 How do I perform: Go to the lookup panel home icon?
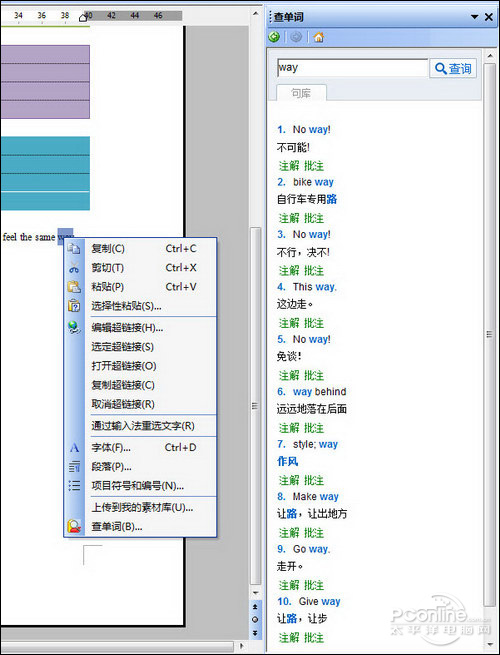coord(318,37)
